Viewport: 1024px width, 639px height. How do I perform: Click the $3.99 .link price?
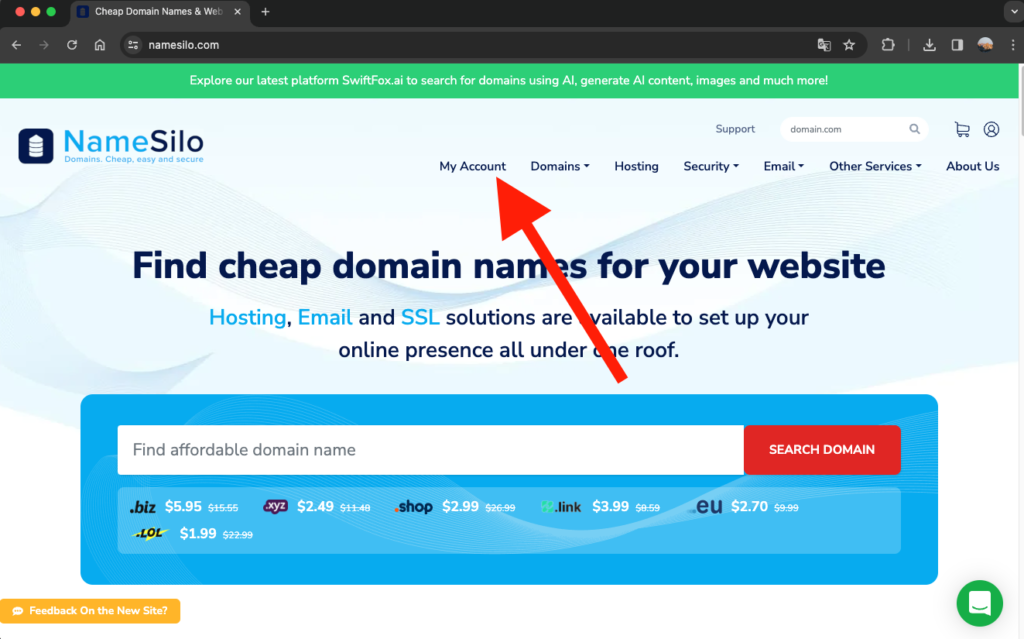(611, 506)
